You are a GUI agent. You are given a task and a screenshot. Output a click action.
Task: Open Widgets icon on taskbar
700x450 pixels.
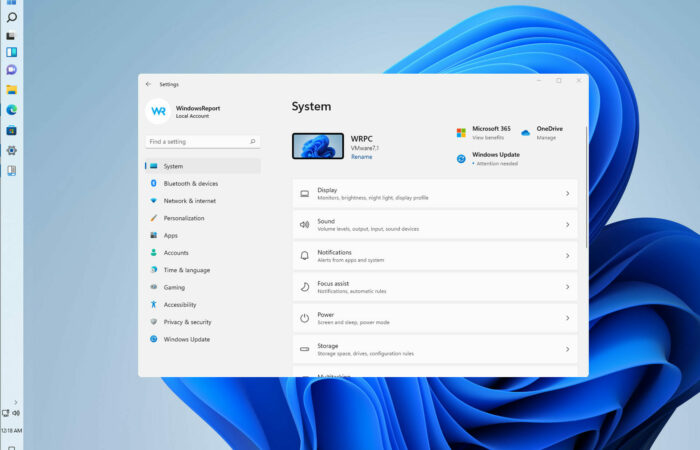click(12, 52)
